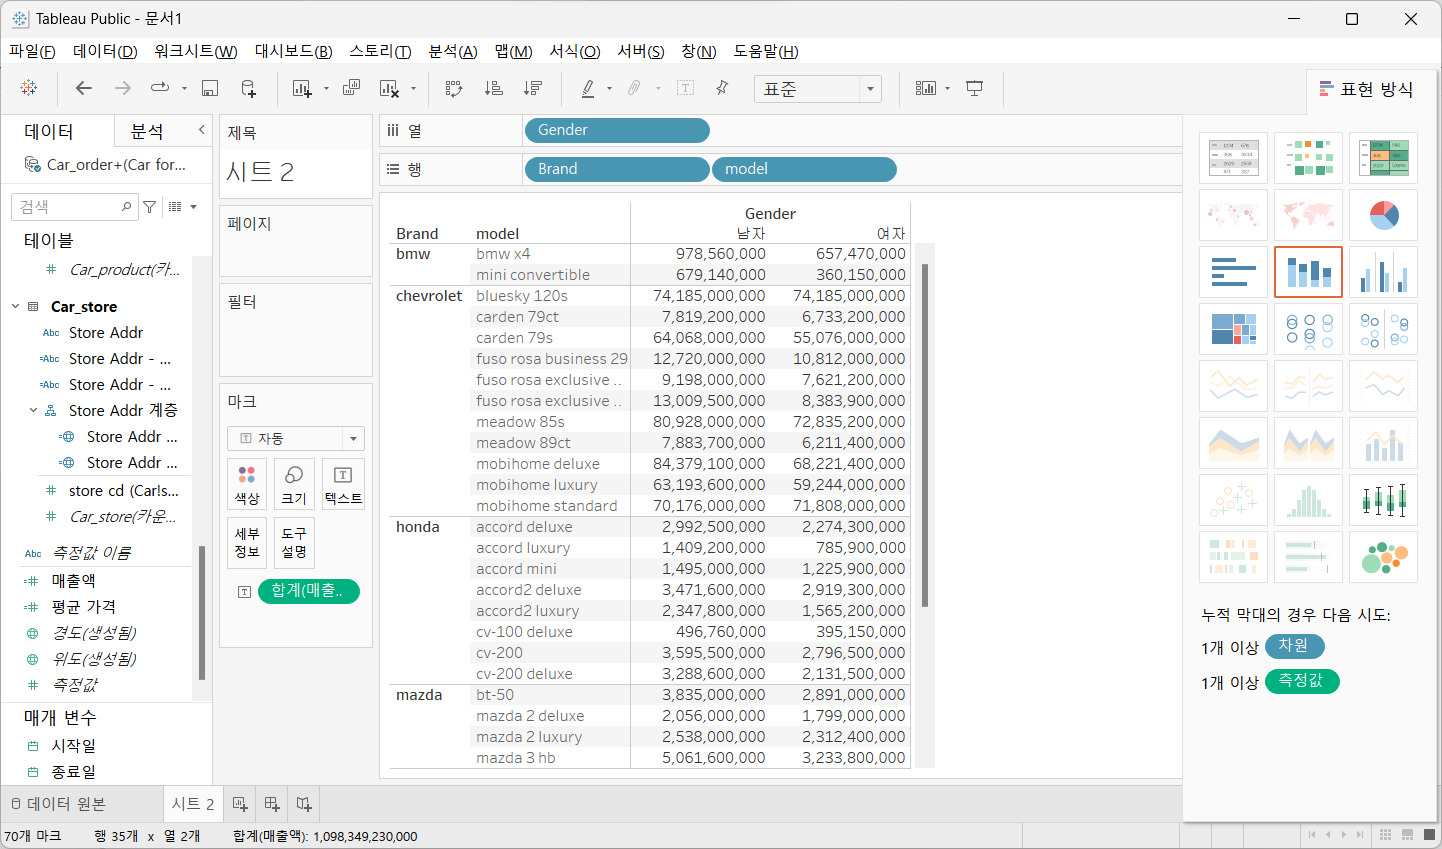
Task: Click the show/hide cards icon in toolbar
Action: click(926, 88)
